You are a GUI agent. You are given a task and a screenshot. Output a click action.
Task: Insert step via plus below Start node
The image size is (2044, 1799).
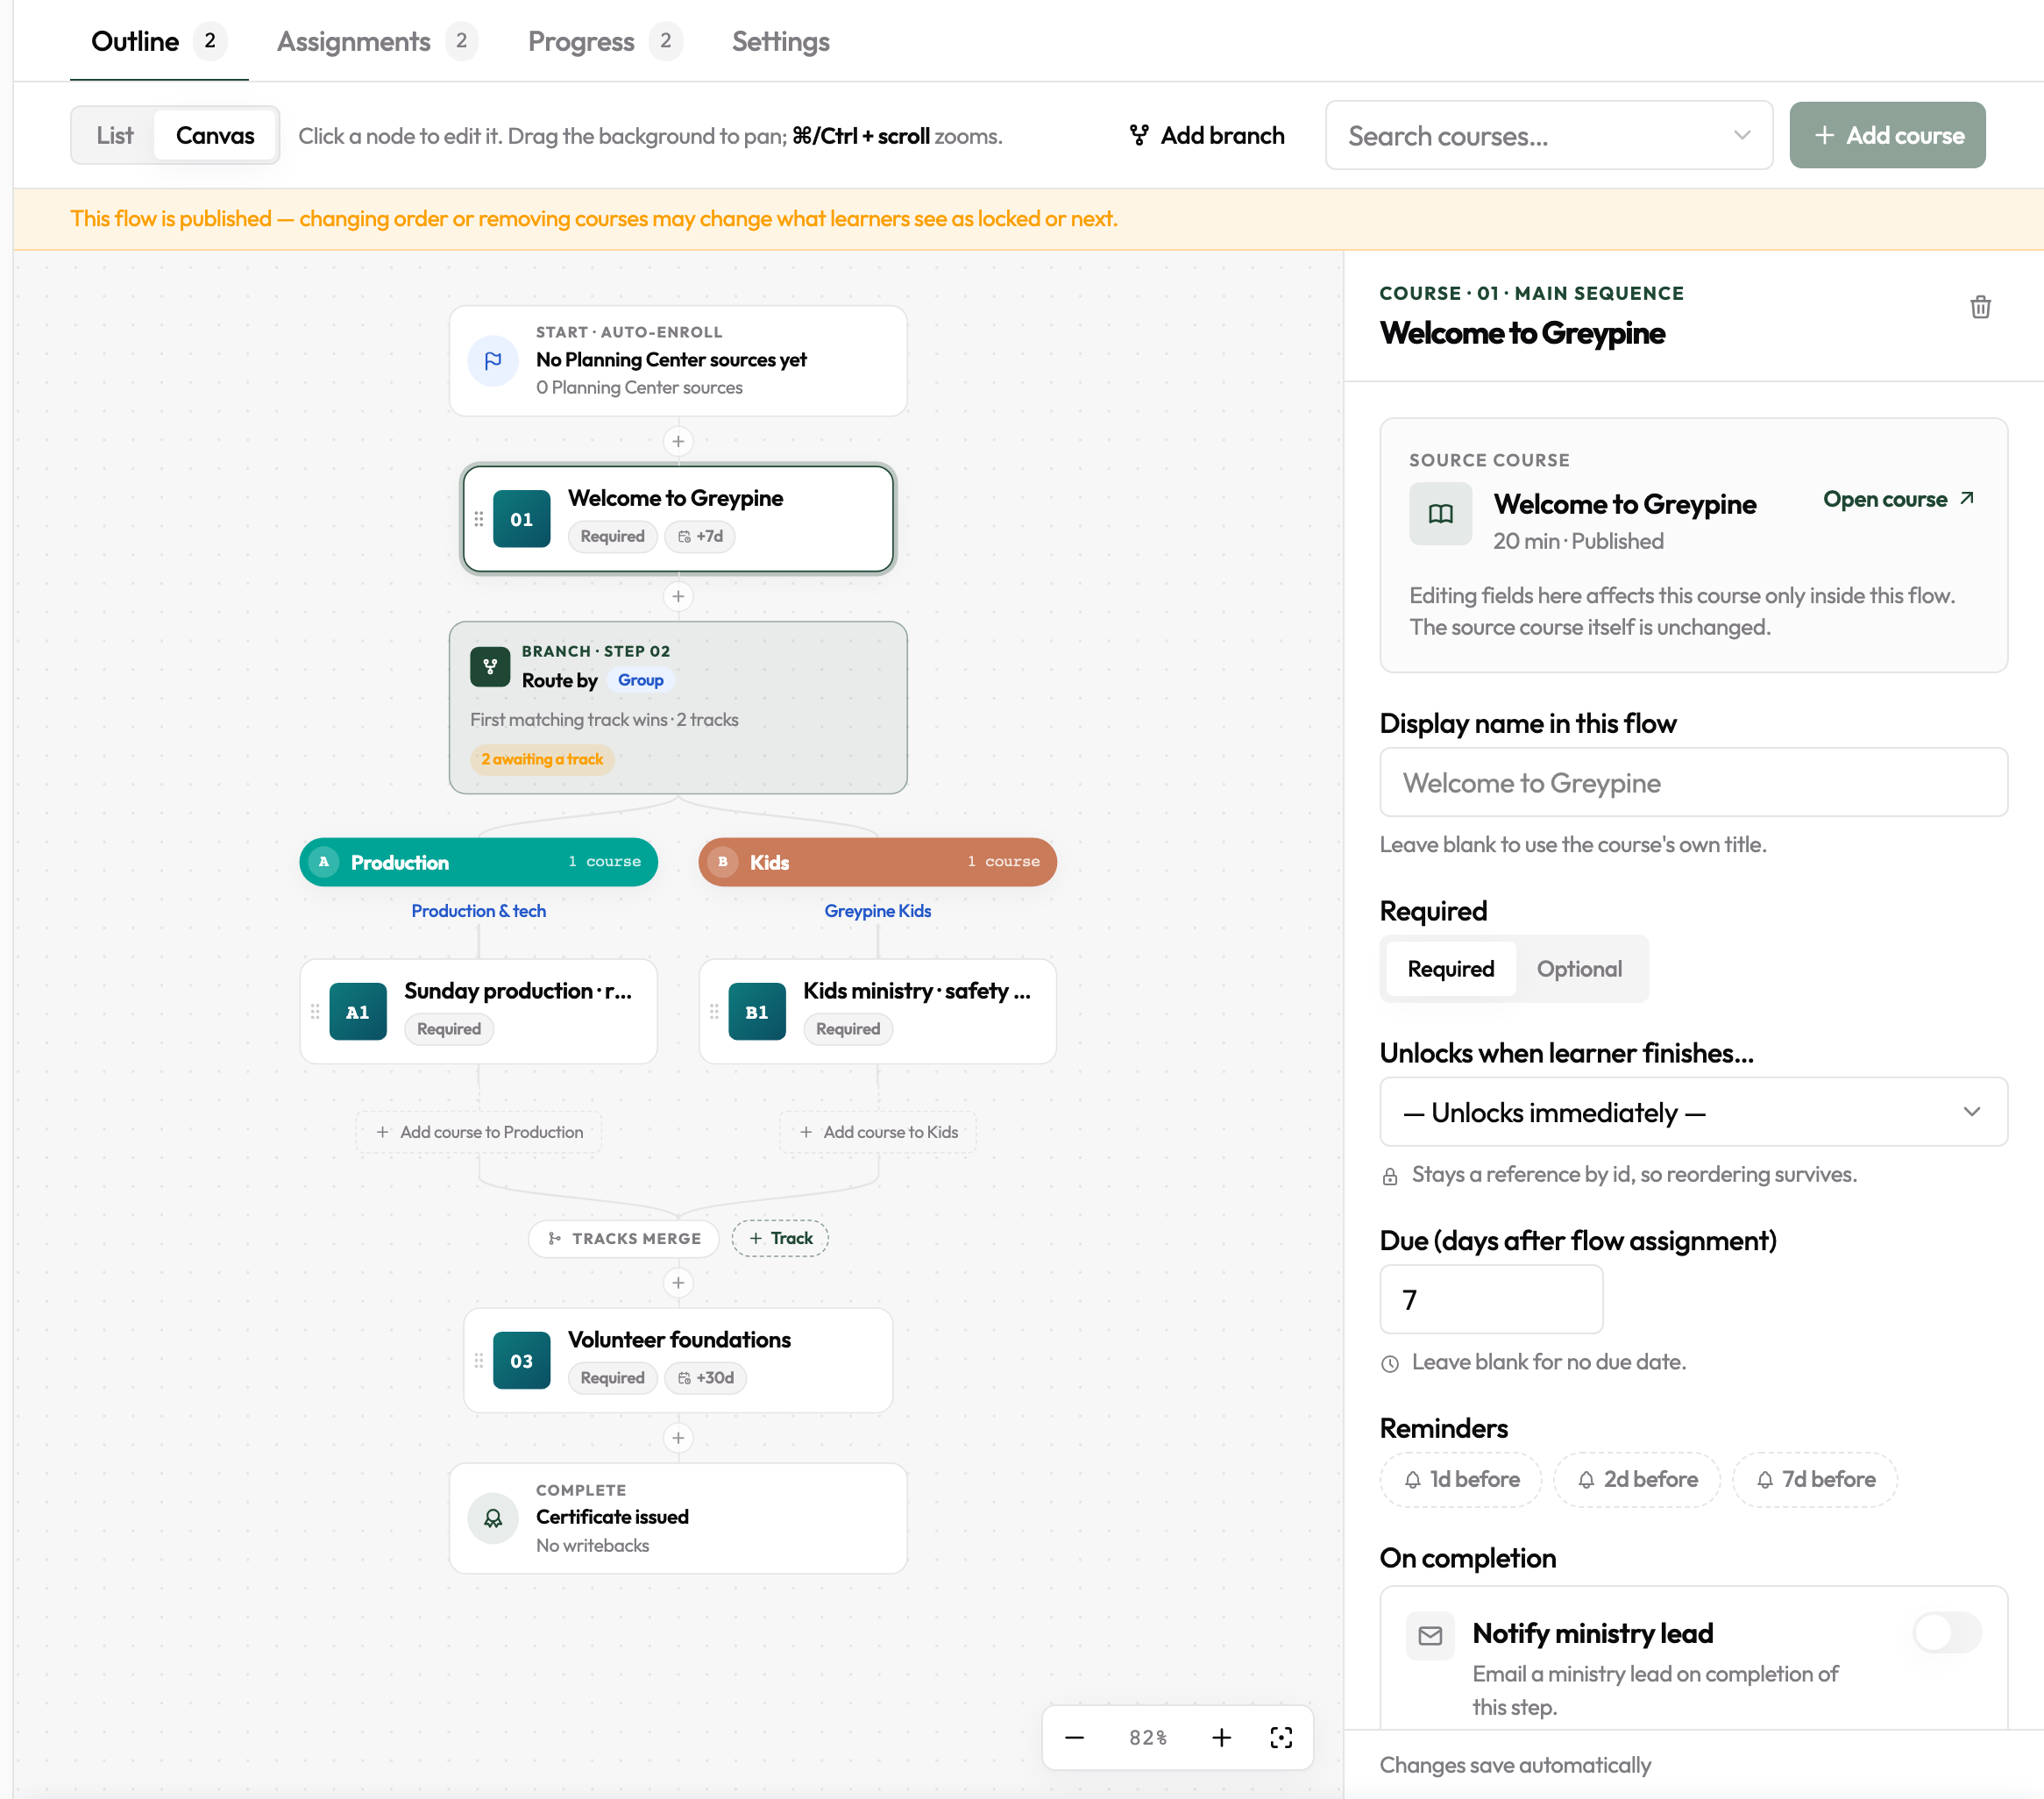click(678, 441)
